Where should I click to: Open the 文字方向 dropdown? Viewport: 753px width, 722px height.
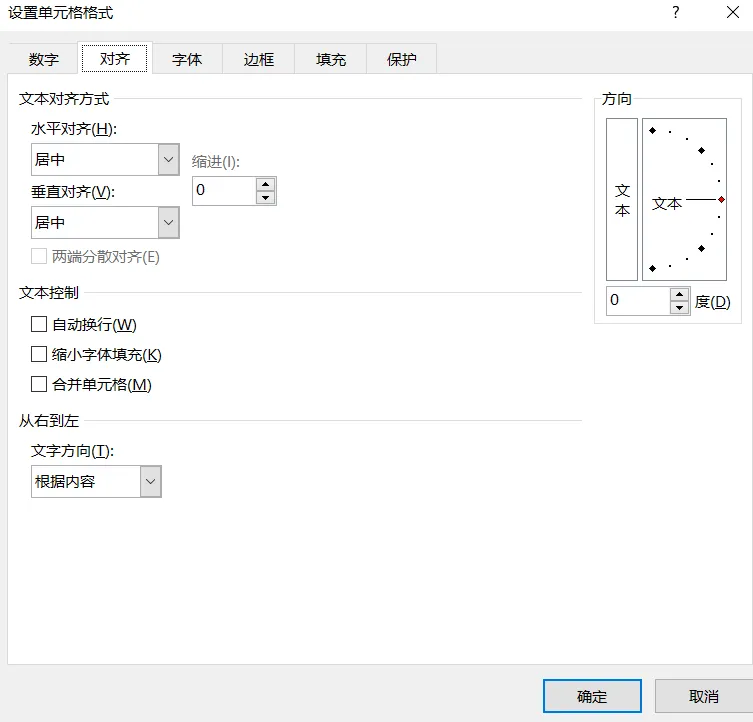tap(150, 482)
